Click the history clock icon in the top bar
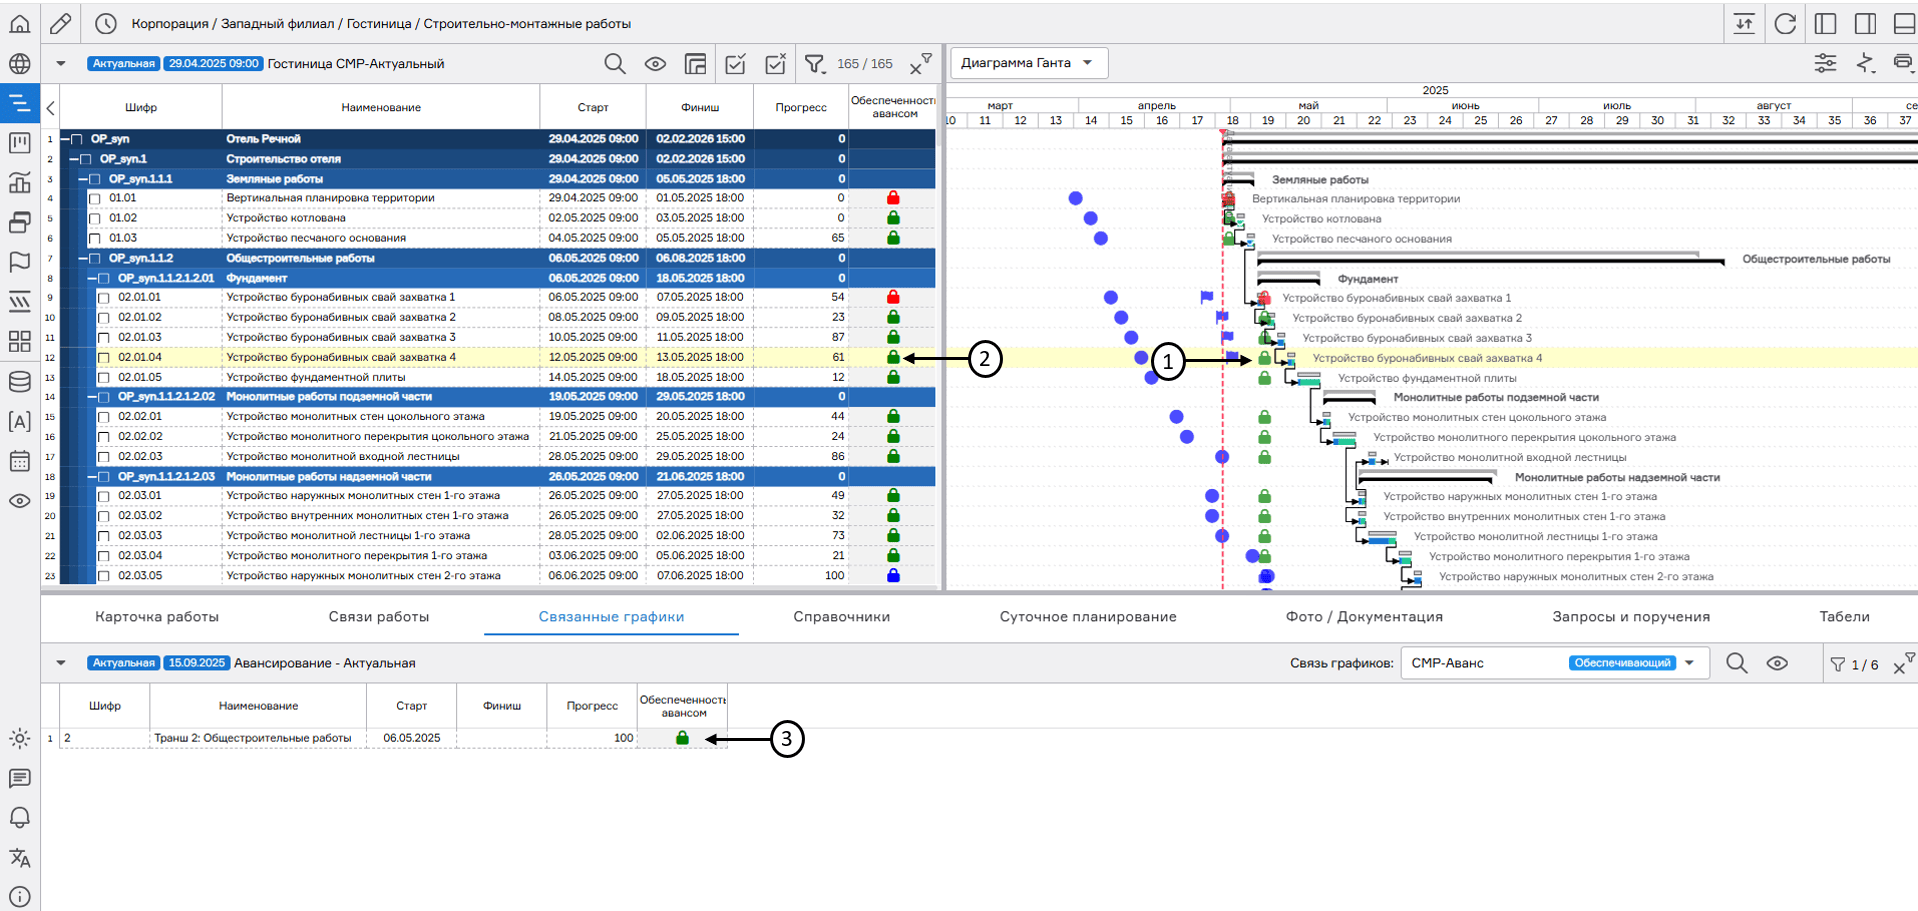Image resolution: width=1918 pixels, height=911 pixels. pos(106,24)
